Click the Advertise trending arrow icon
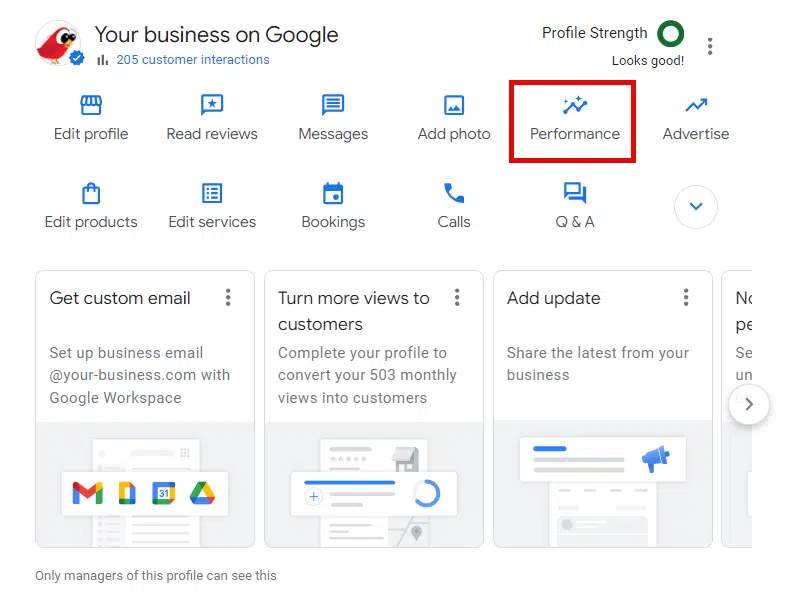This screenshot has height=604, width=786. click(696, 105)
